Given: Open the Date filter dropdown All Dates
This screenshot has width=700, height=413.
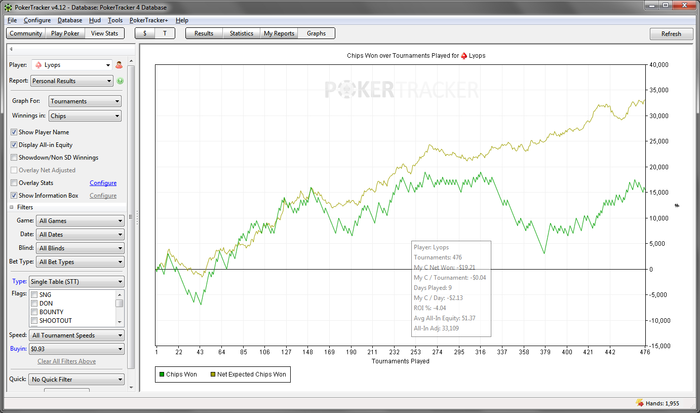Looking at the screenshot, I should pyautogui.click(x=80, y=235).
